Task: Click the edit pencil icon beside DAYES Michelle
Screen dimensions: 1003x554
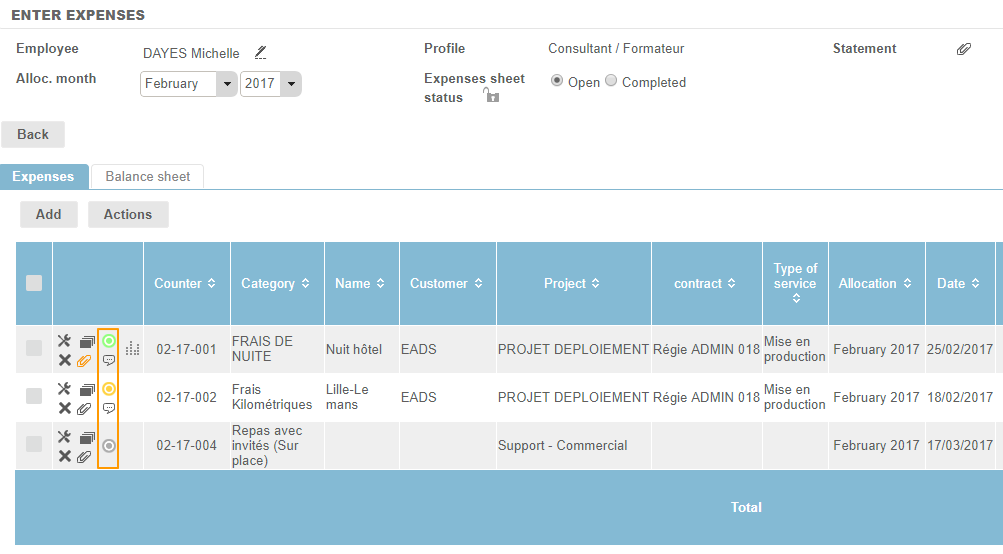Action: click(x=260, y=52)
